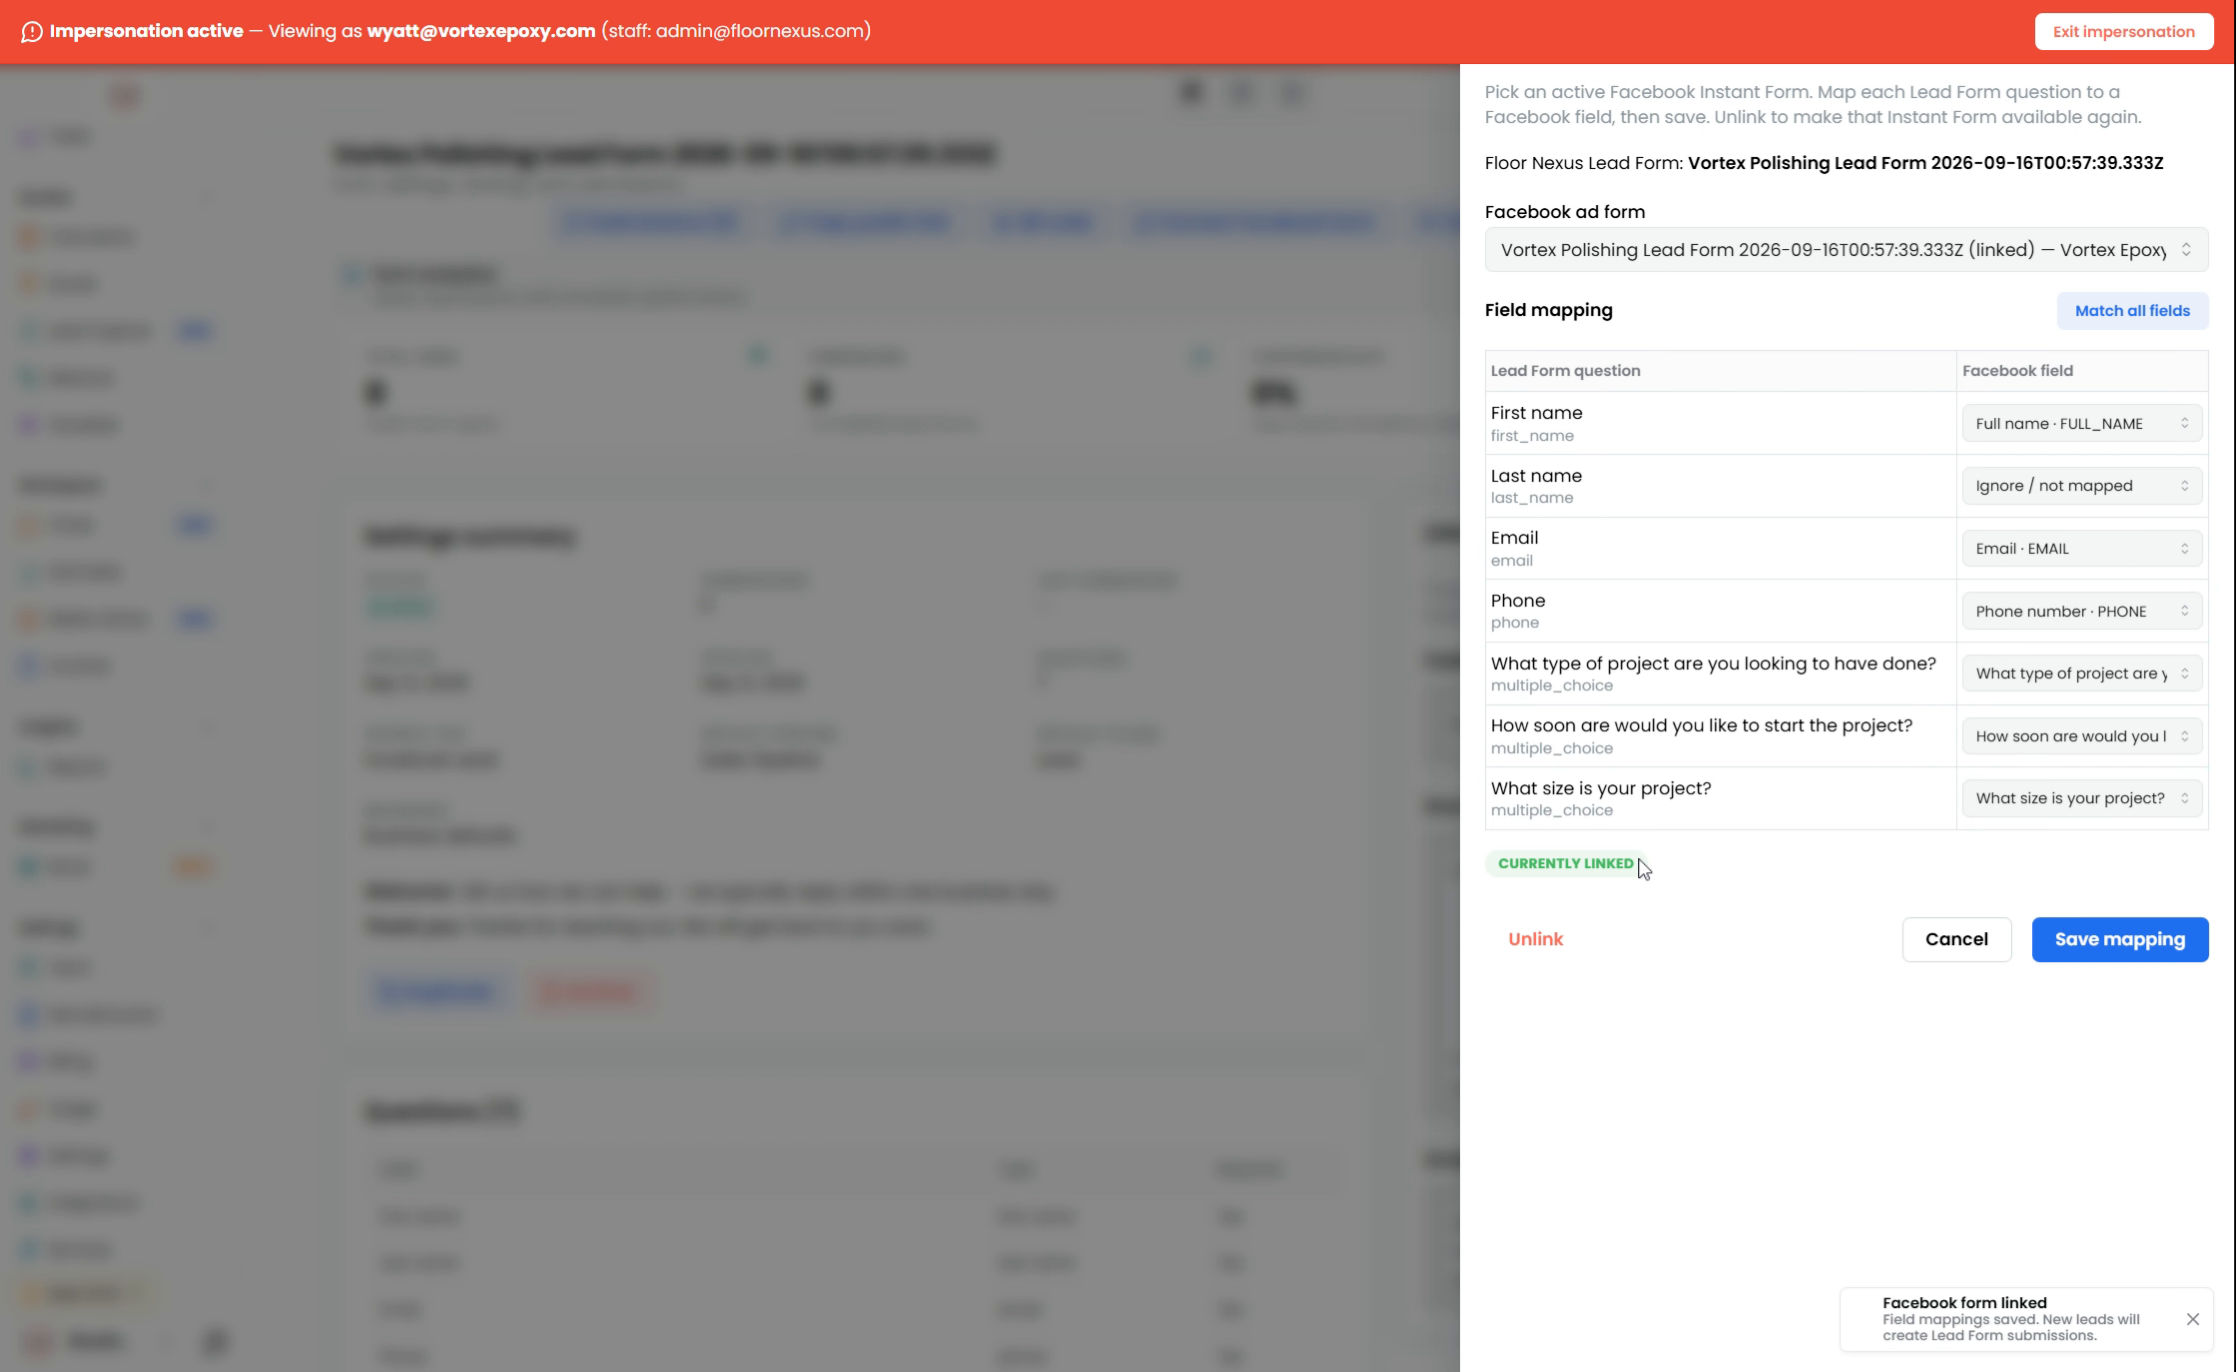Click 'What type of project' question text
The height and width of the screenshot is (1372, 2236).
point(1713,663)
